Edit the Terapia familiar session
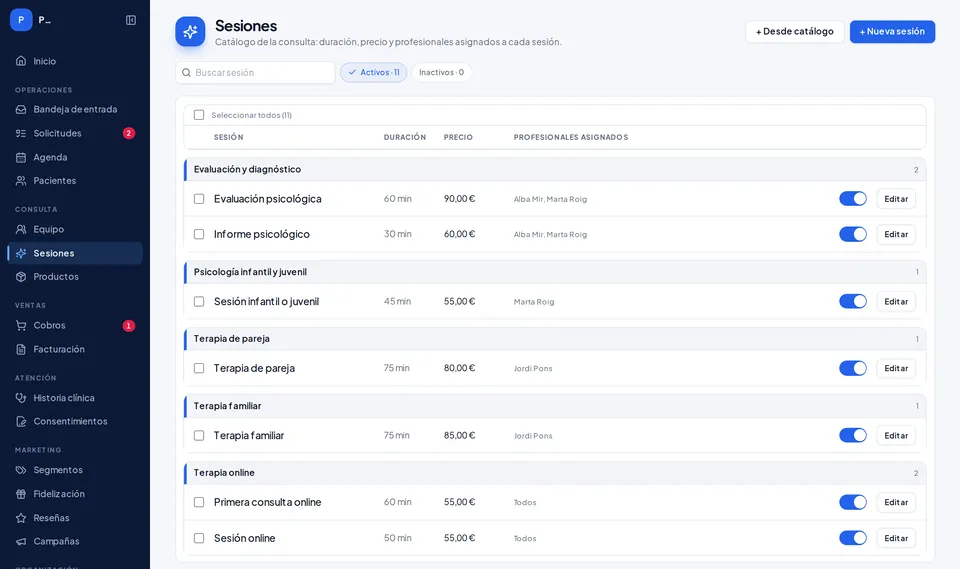The height and width of the screenshot is (569, 960). 896,435
